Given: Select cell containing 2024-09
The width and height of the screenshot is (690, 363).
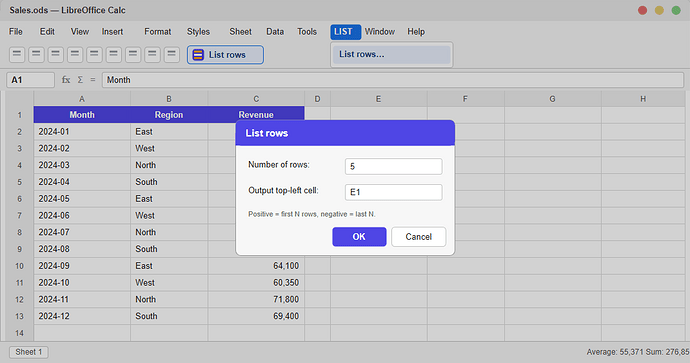Looking at the screenshot, I should coord(82,266).
